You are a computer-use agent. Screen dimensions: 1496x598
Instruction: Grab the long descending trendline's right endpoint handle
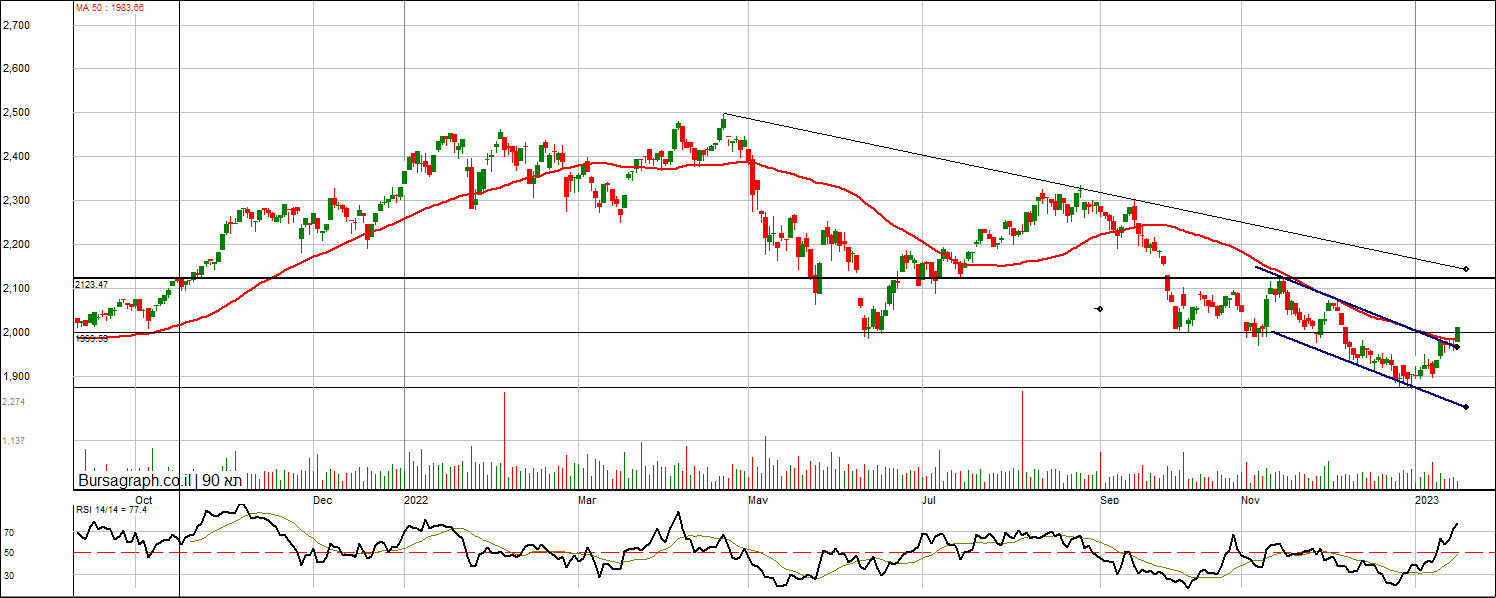click(1466, 269)
